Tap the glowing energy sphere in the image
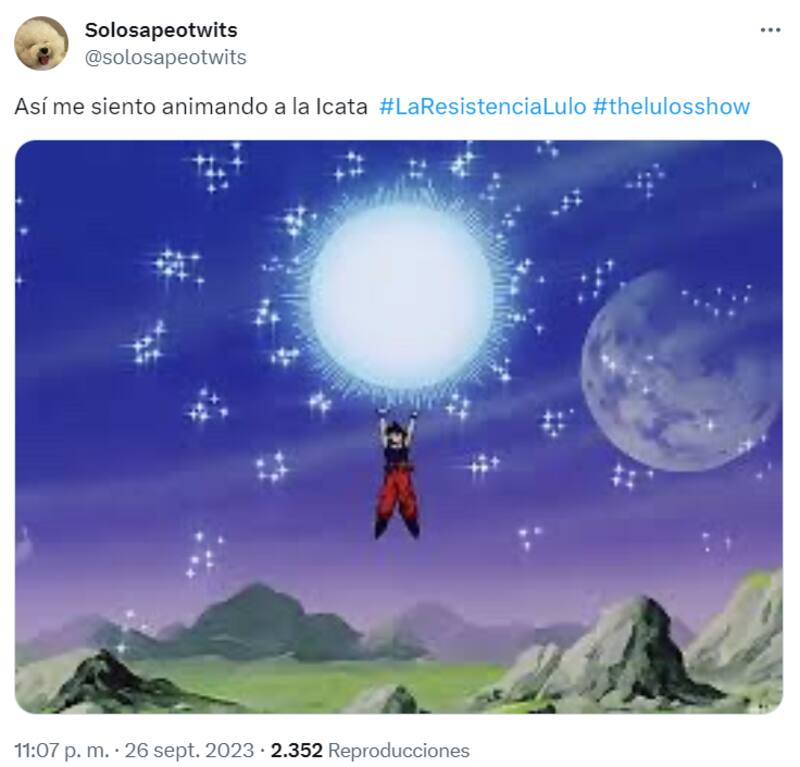The width and height of the screenshot is (800, 767). click(x=401, y=296)
